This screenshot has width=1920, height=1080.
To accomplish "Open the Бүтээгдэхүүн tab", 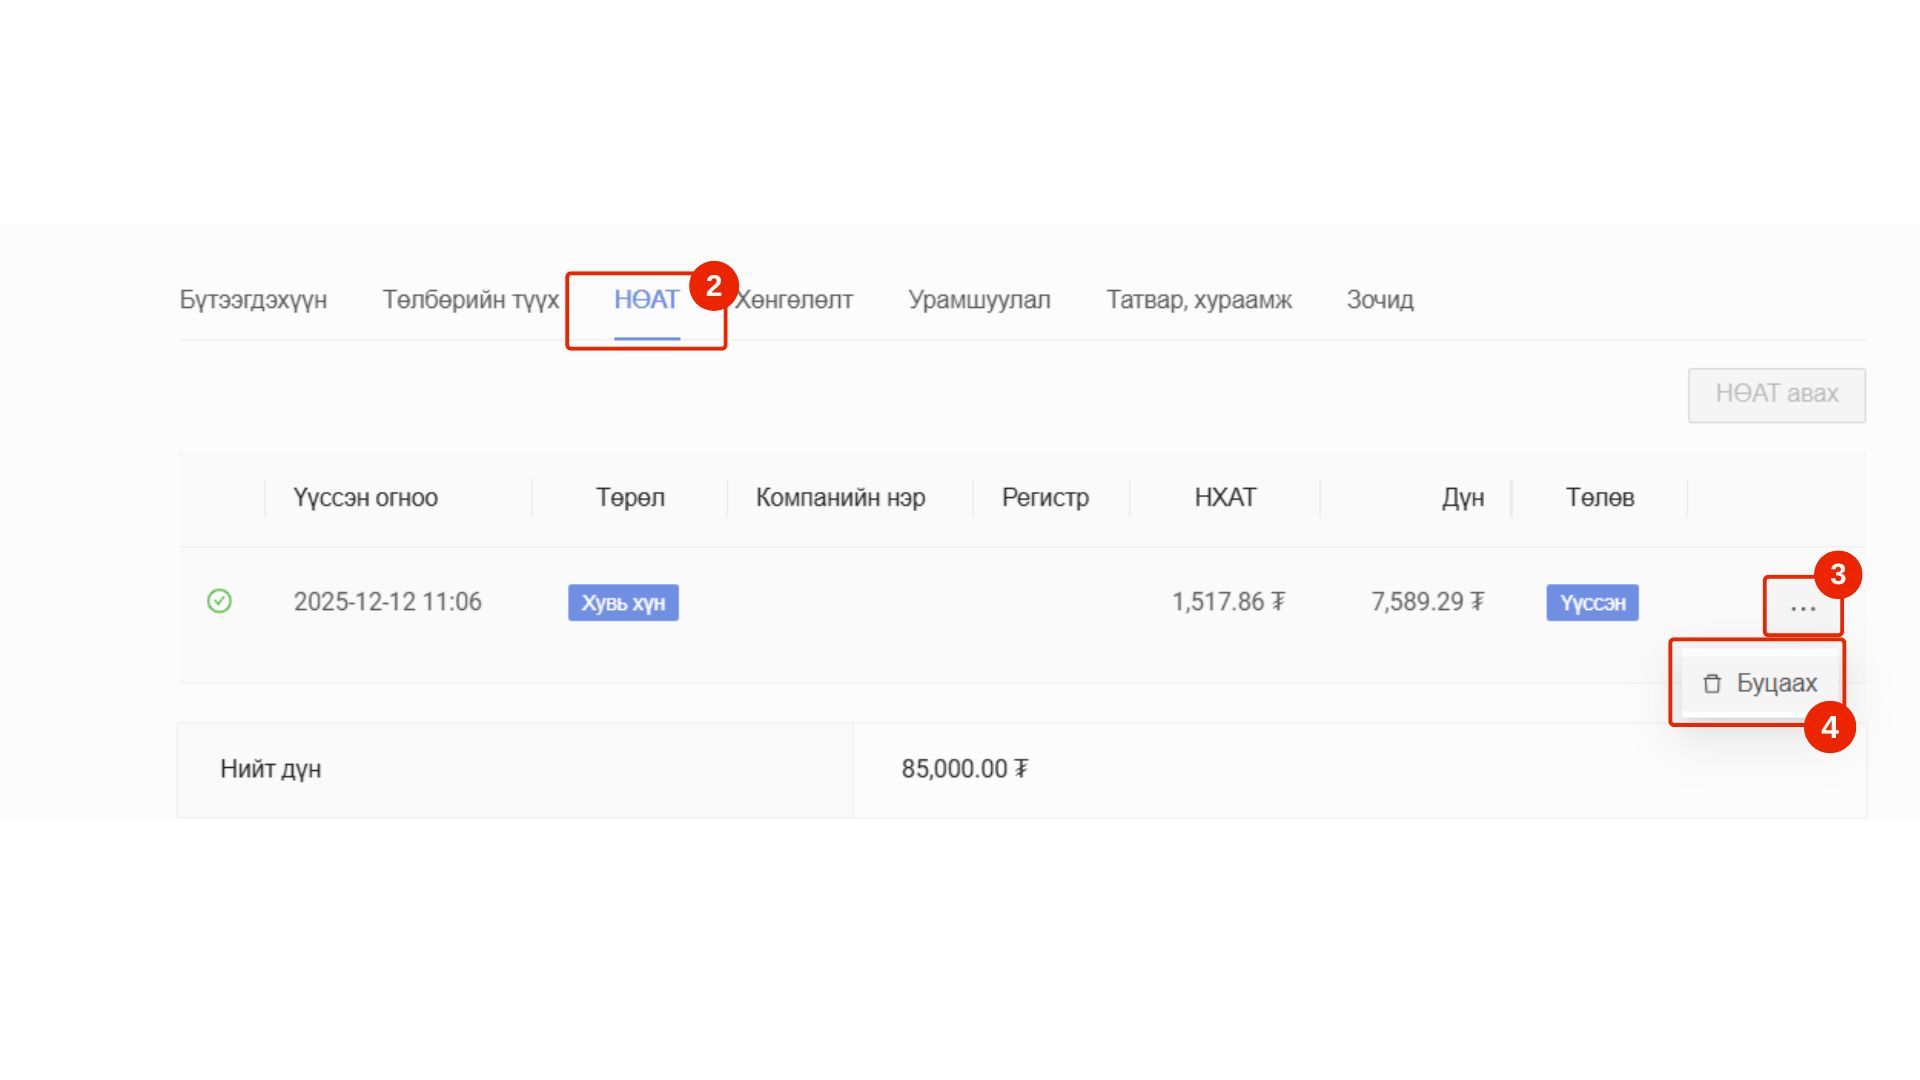I will pos(253,300).
